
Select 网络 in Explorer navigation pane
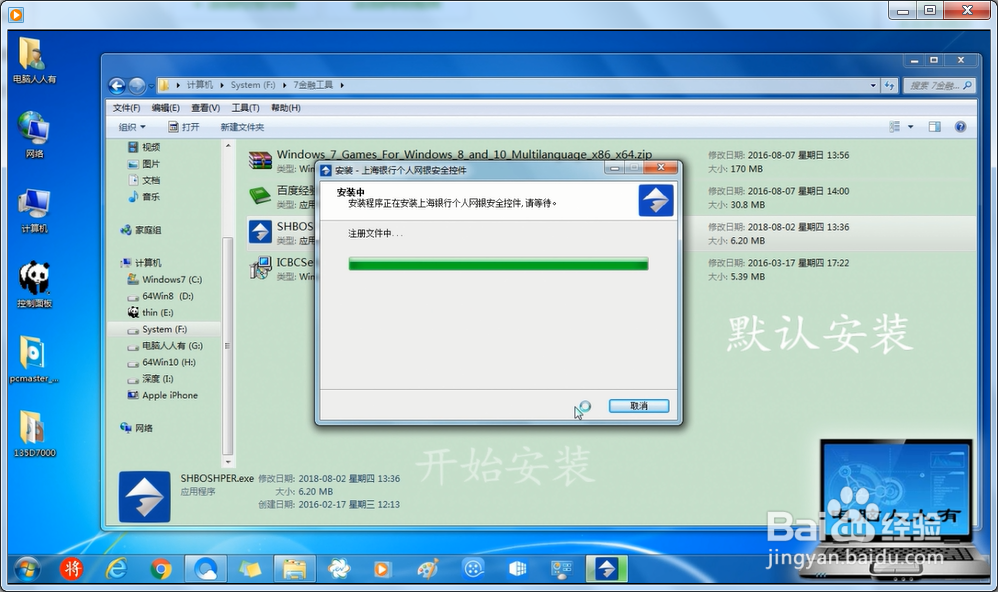[x=137, y=428]
